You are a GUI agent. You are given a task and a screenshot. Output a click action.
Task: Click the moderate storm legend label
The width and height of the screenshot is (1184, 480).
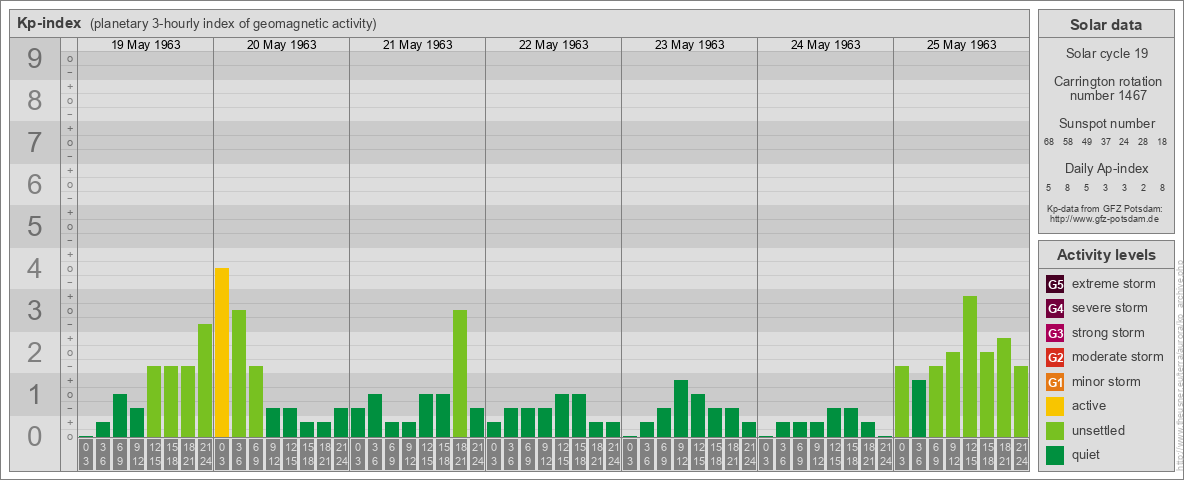[1118, 357]
